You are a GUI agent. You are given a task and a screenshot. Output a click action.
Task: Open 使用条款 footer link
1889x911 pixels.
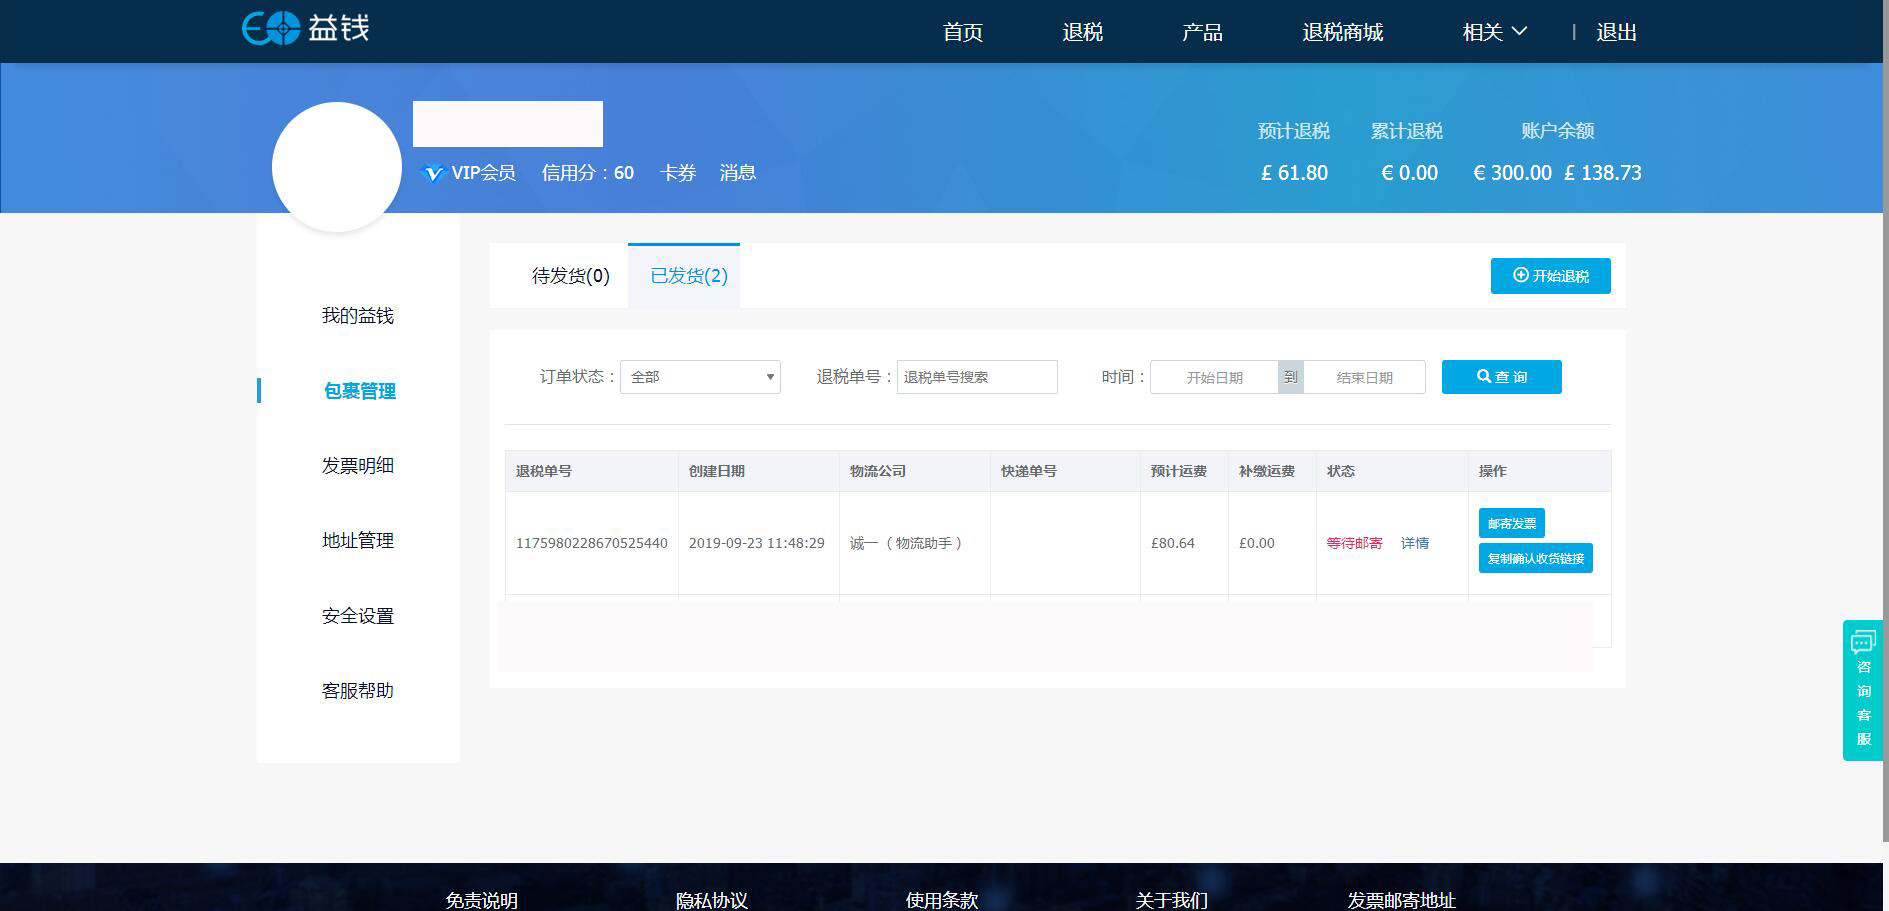942,900
